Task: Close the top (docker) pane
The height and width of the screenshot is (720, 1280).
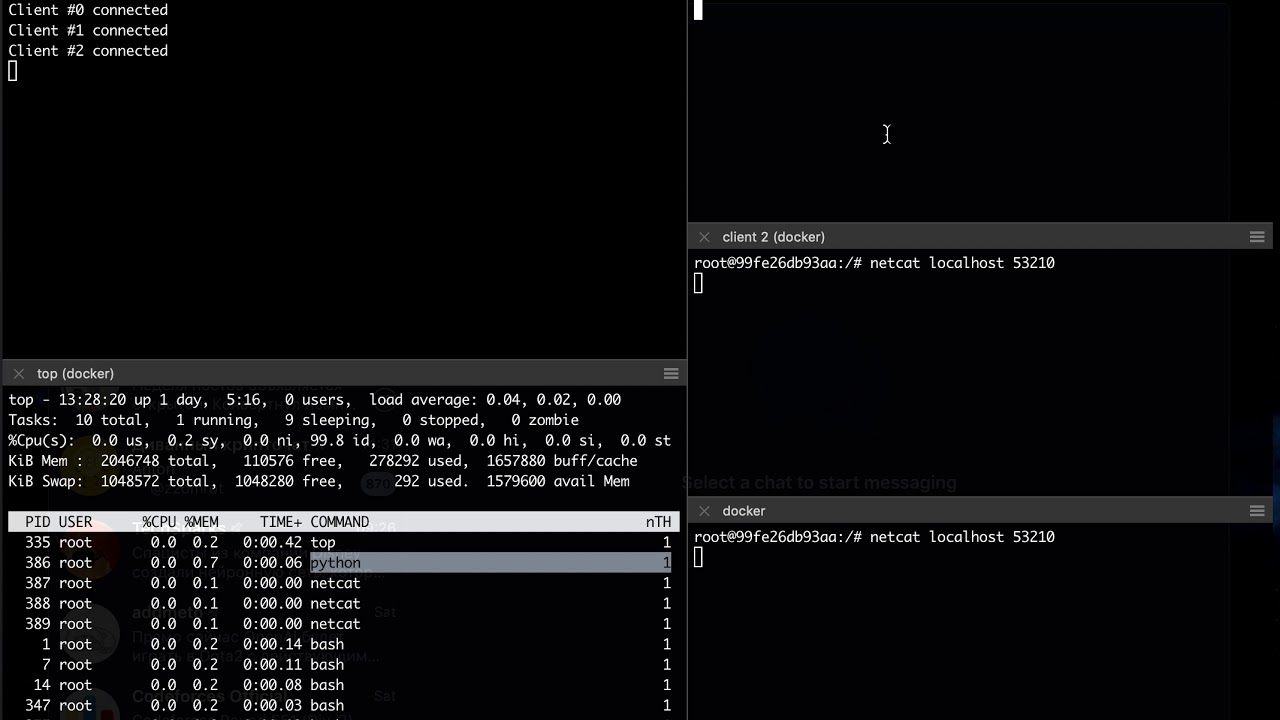Action: coord(18,374)
